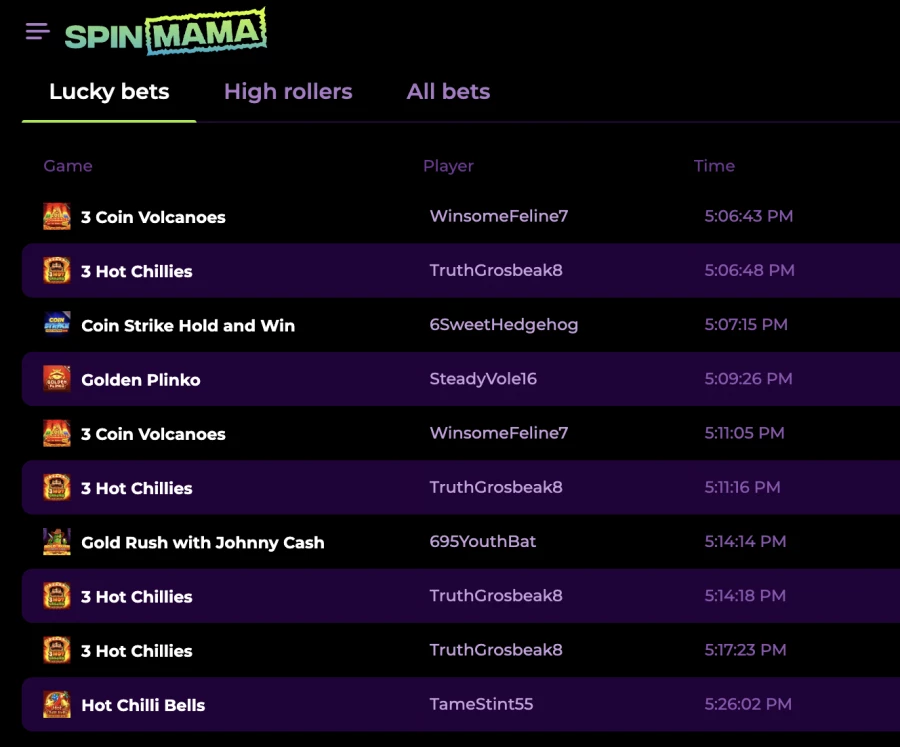900x747 pixels.
Task: Open the Golden Plinko game title
Action: click(141, 380)
